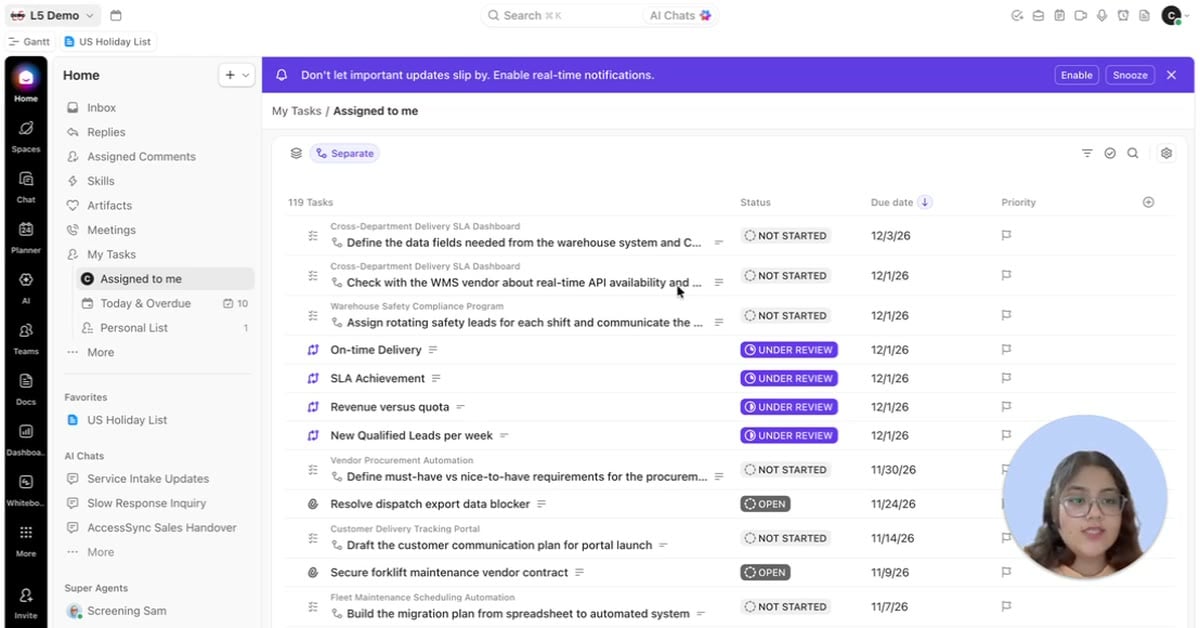The image size is (1200, 628).
Task: Open the L5 Demo workspace dropdown
Action: [52, 16]
